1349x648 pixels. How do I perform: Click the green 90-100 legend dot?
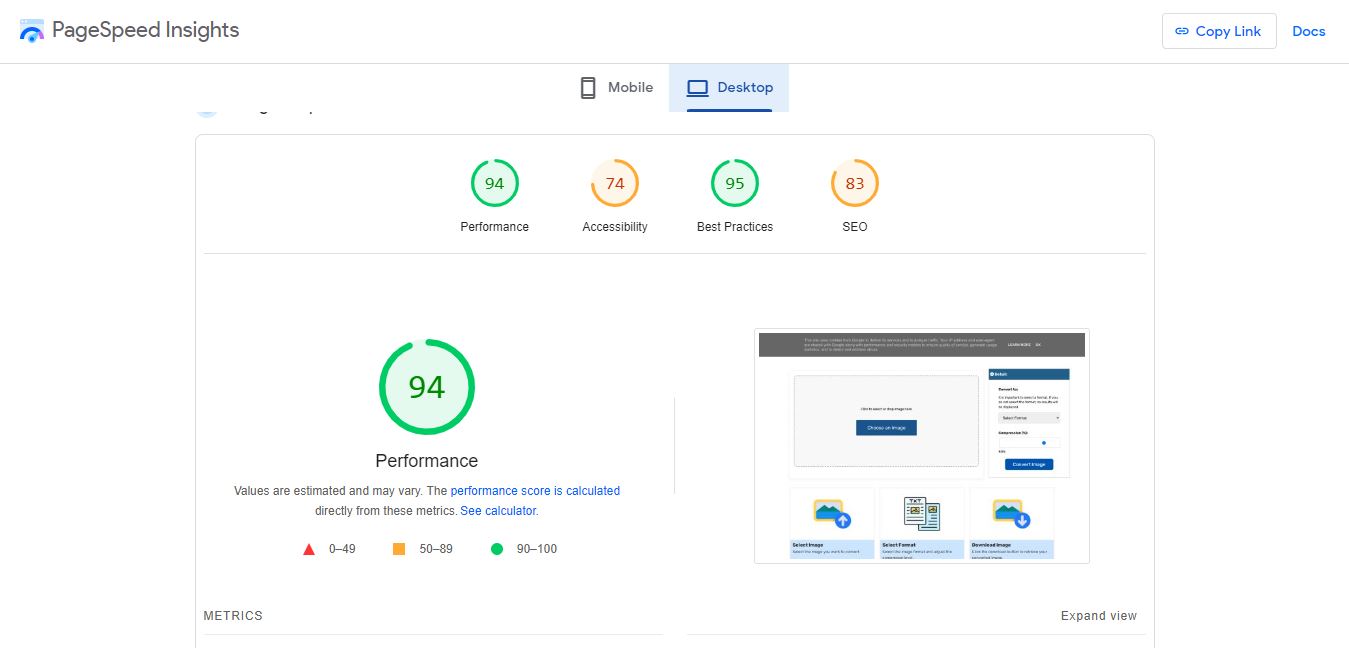pyautogui.click(x=496, y=548)
